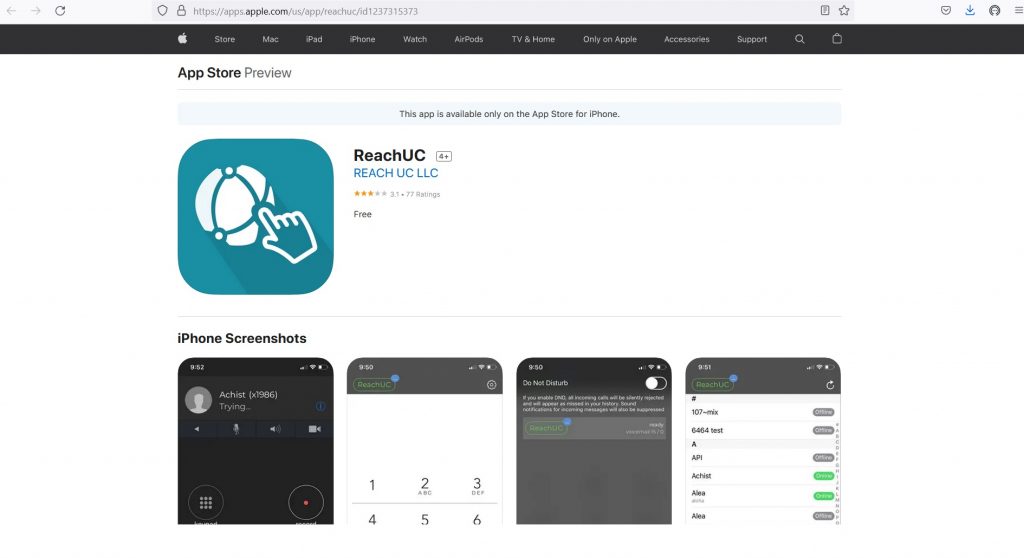
Task: Click the ReachUC app icon image
Action: click(x=255, y=216)
